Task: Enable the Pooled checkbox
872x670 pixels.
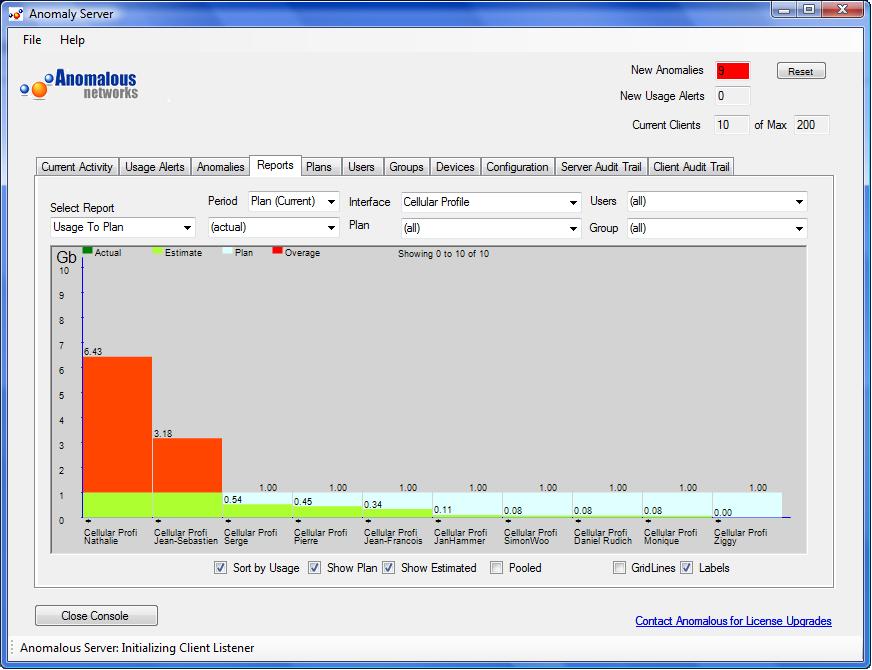Action: 497,568
